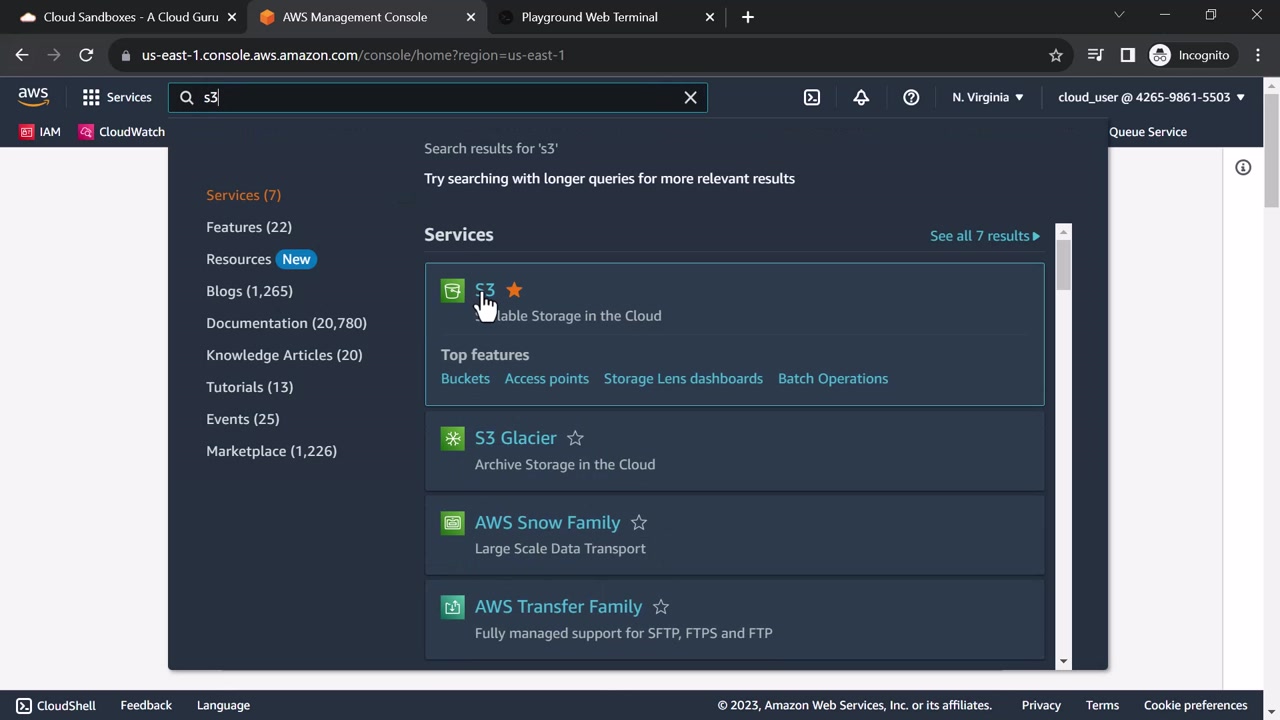Open Terms link in footer

point(1102,705)
